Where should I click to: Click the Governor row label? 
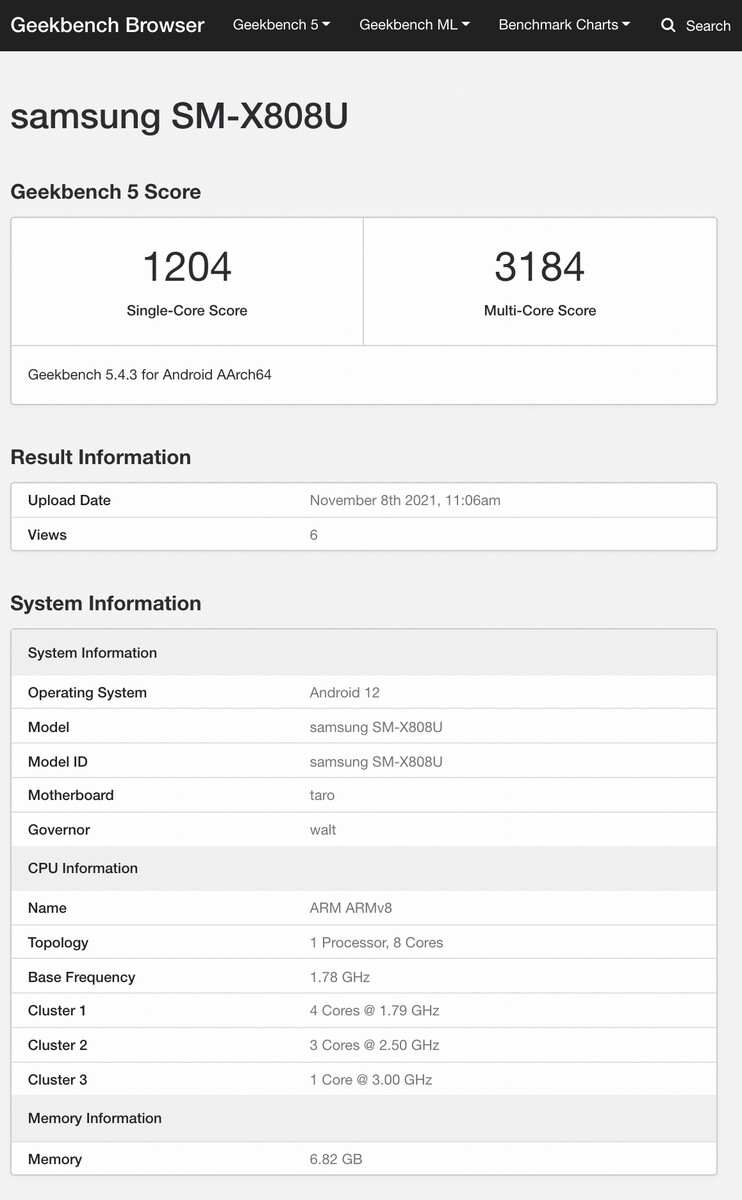[59, 830]
